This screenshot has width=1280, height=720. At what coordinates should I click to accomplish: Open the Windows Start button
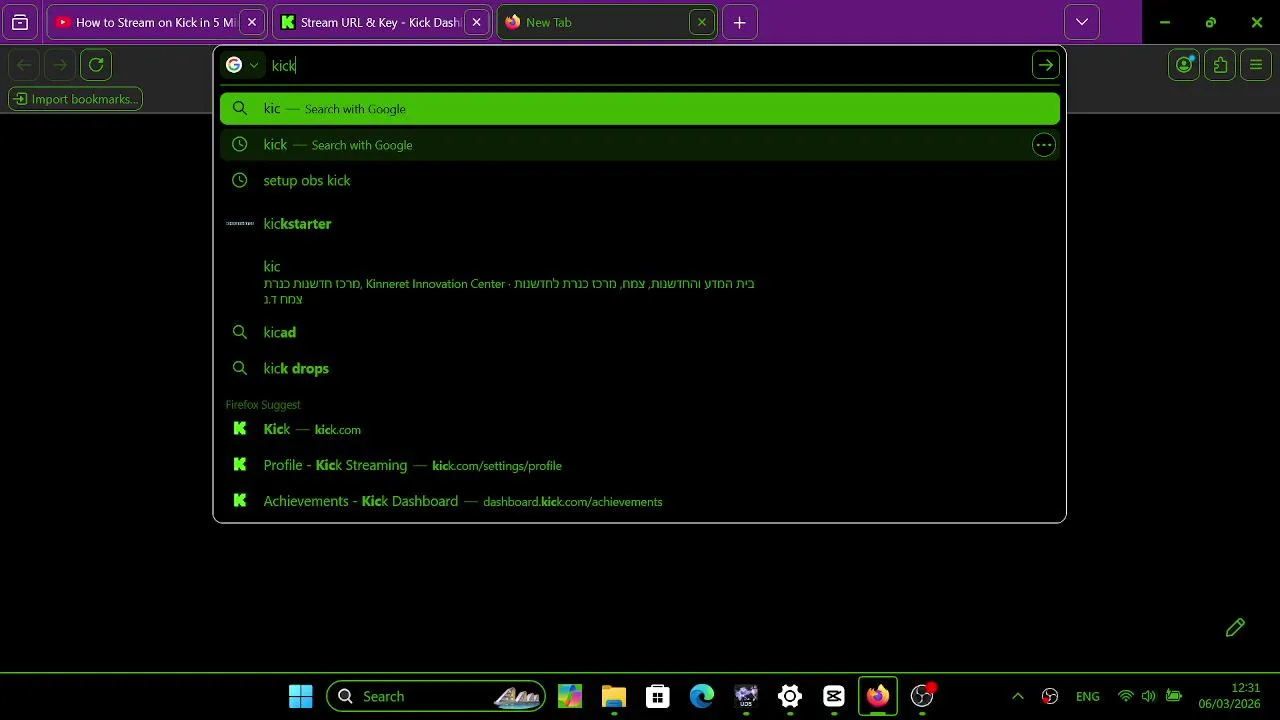pos(300,696)
